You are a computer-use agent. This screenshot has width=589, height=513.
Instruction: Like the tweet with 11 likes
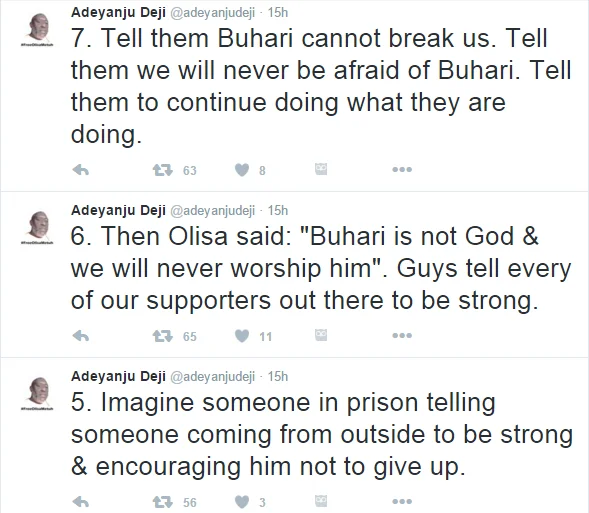(242, 336)
